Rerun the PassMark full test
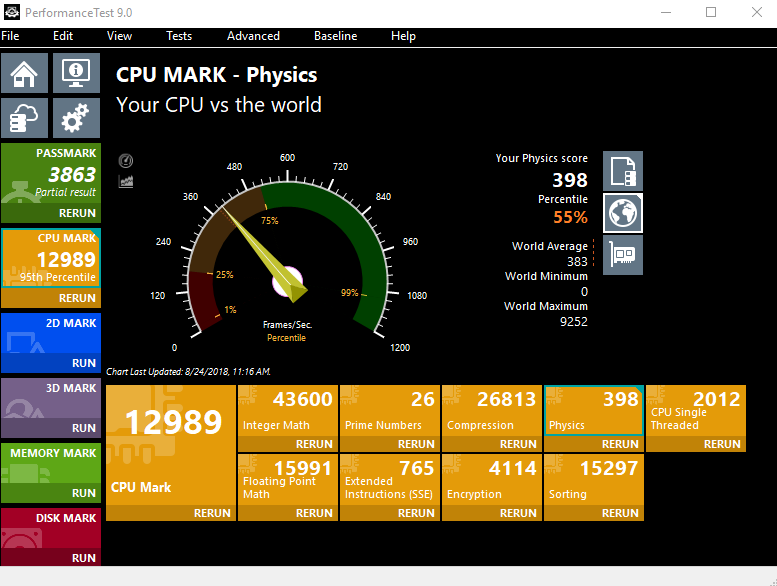 click(77, 213)
